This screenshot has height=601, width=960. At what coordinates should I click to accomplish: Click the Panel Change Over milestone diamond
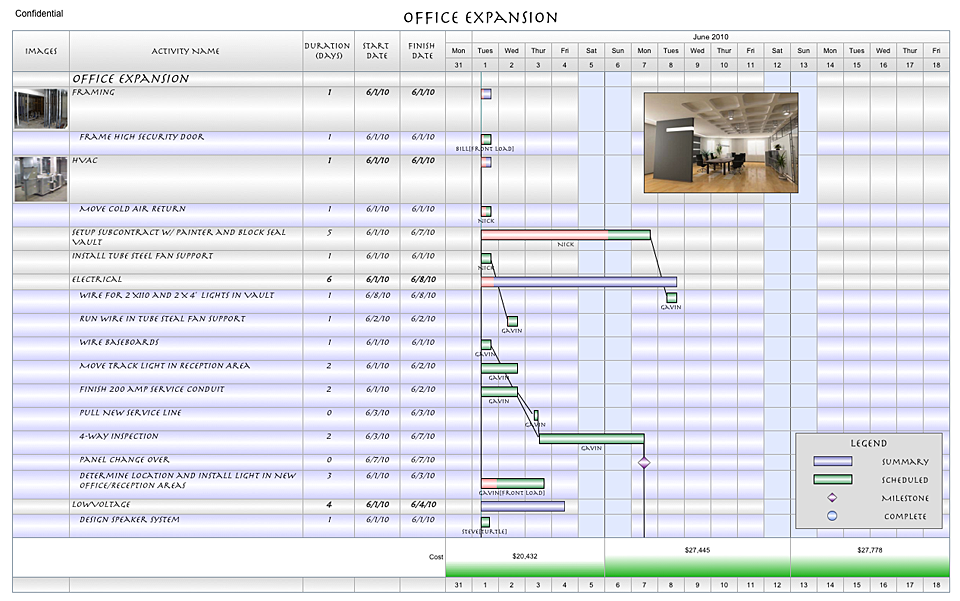tap(644, 462)
